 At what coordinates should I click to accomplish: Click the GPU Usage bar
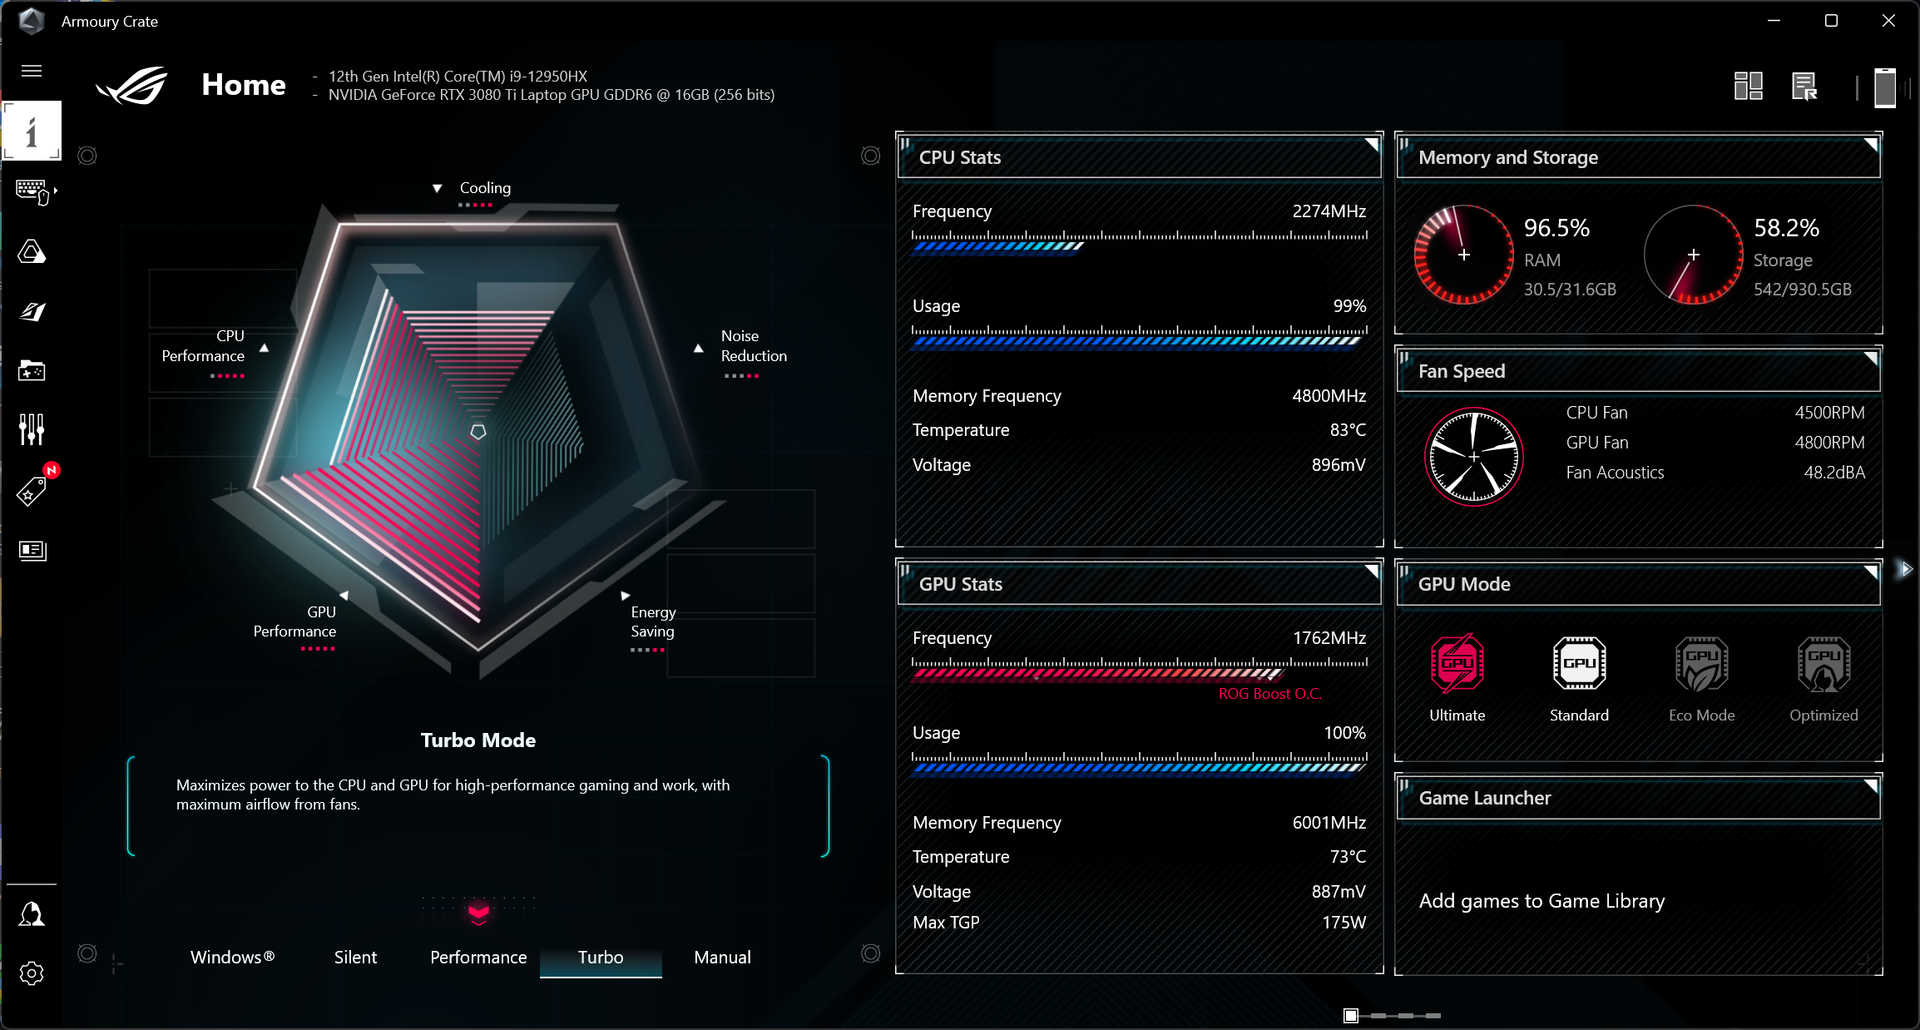point(1139,763)
